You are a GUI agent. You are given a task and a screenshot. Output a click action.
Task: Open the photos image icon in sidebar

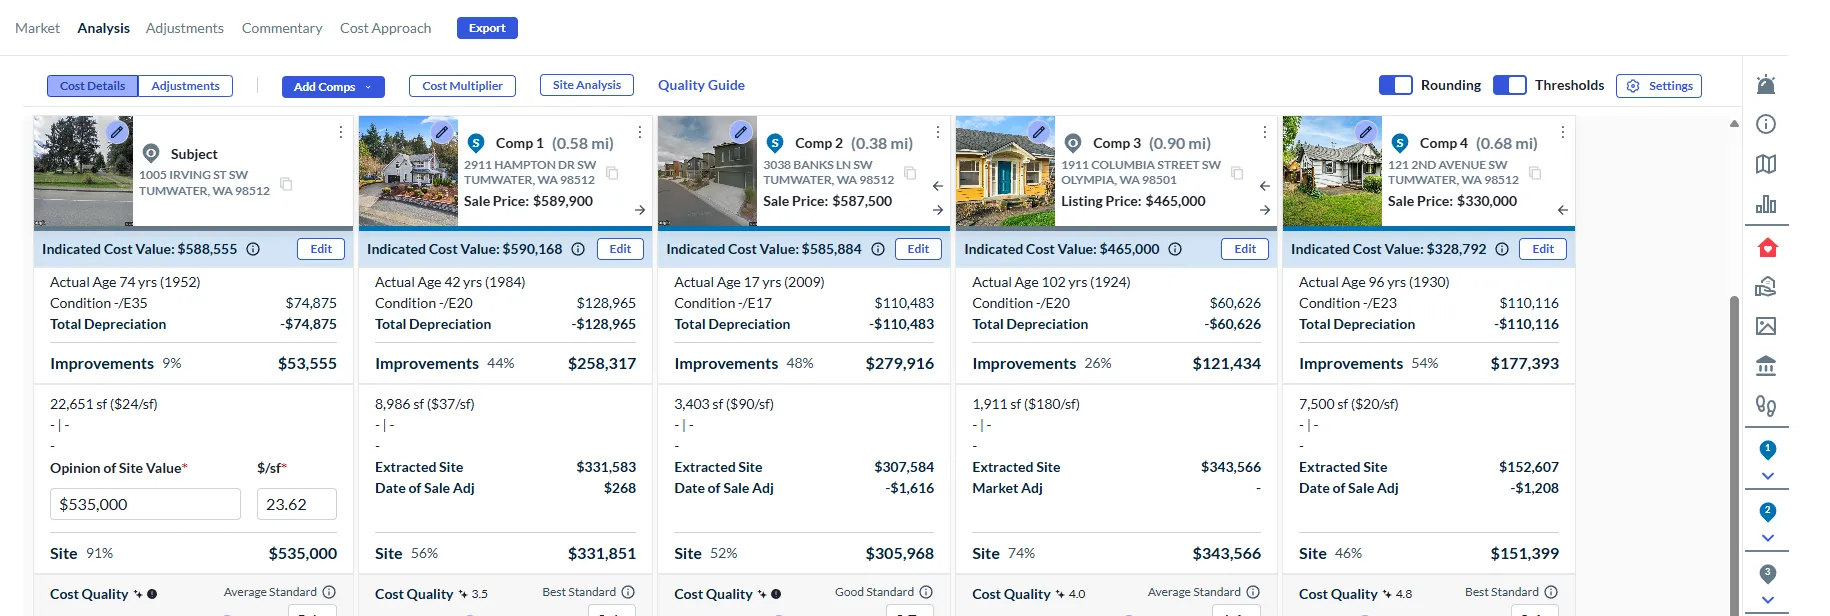coord(1766,326)
